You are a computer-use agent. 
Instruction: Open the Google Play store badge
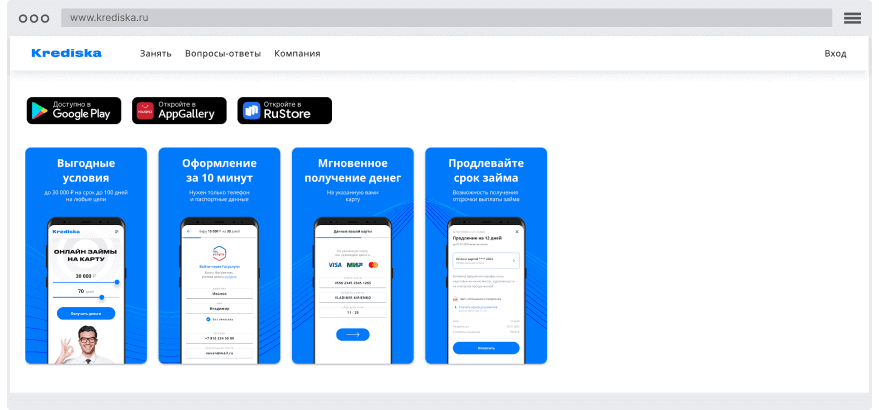[x=73, y=110]
